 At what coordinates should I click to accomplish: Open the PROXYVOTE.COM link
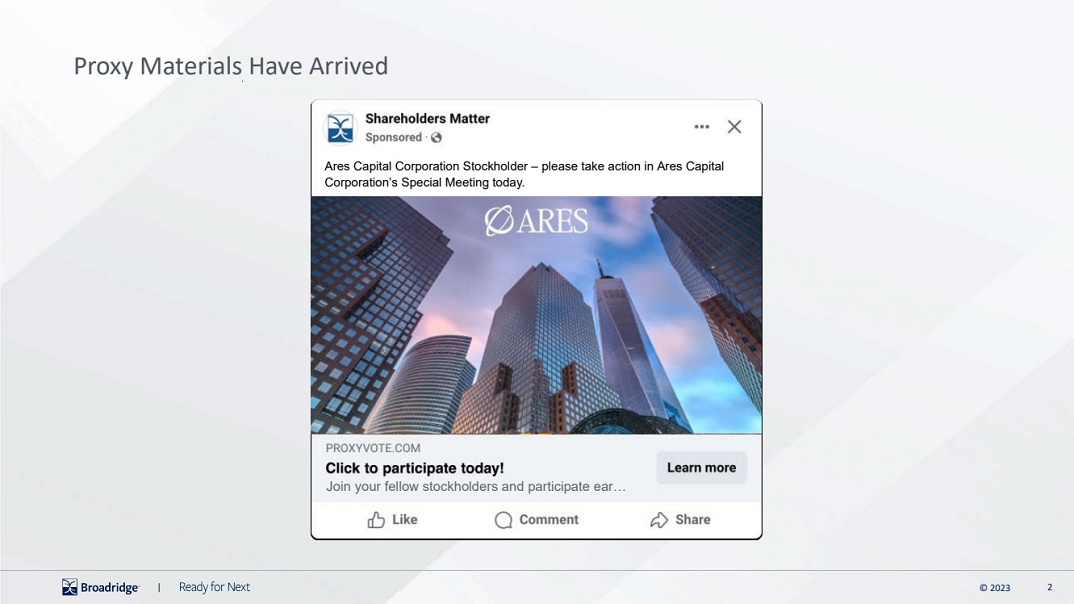373,448
